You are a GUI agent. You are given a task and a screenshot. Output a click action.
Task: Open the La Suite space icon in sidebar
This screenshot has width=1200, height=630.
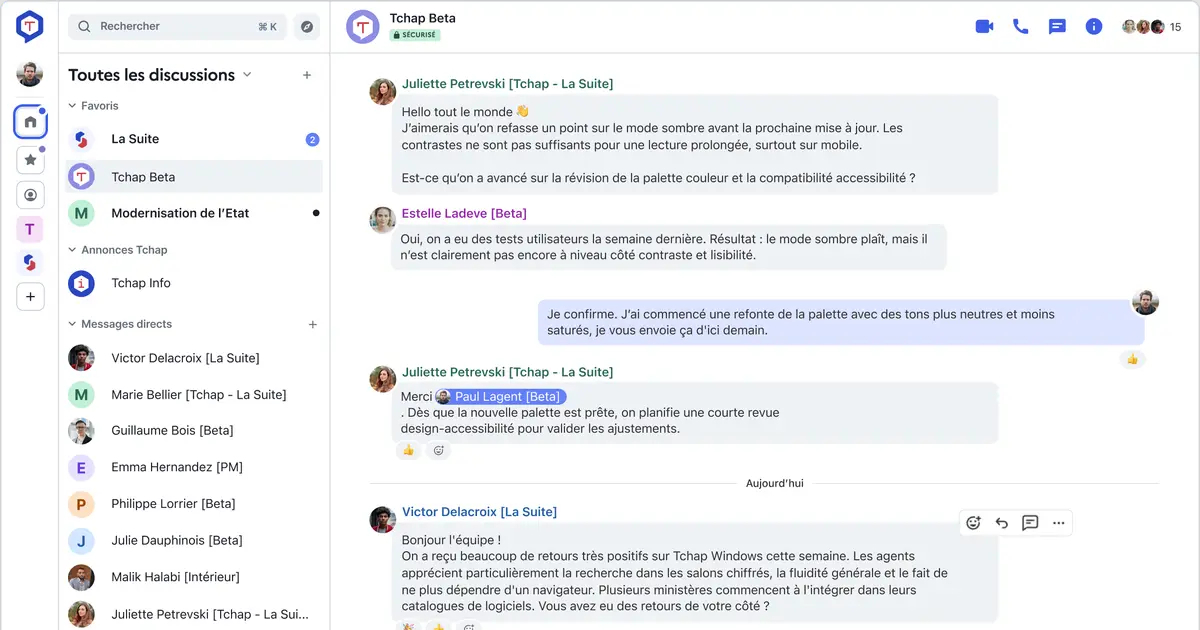click(30, 263)
